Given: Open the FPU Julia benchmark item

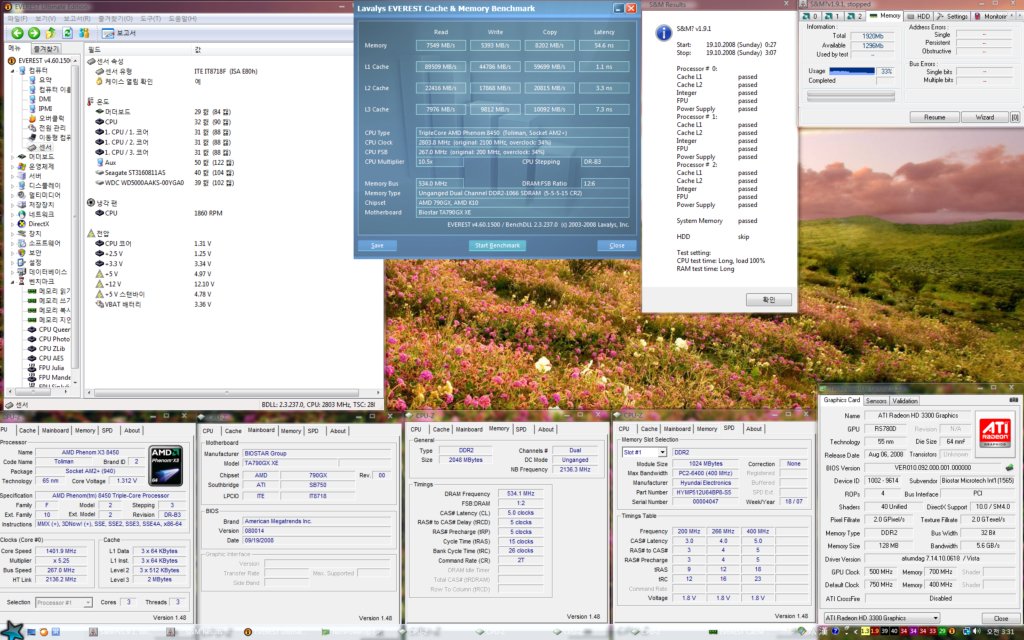Looking at the screenshot, I should (46, 368).
